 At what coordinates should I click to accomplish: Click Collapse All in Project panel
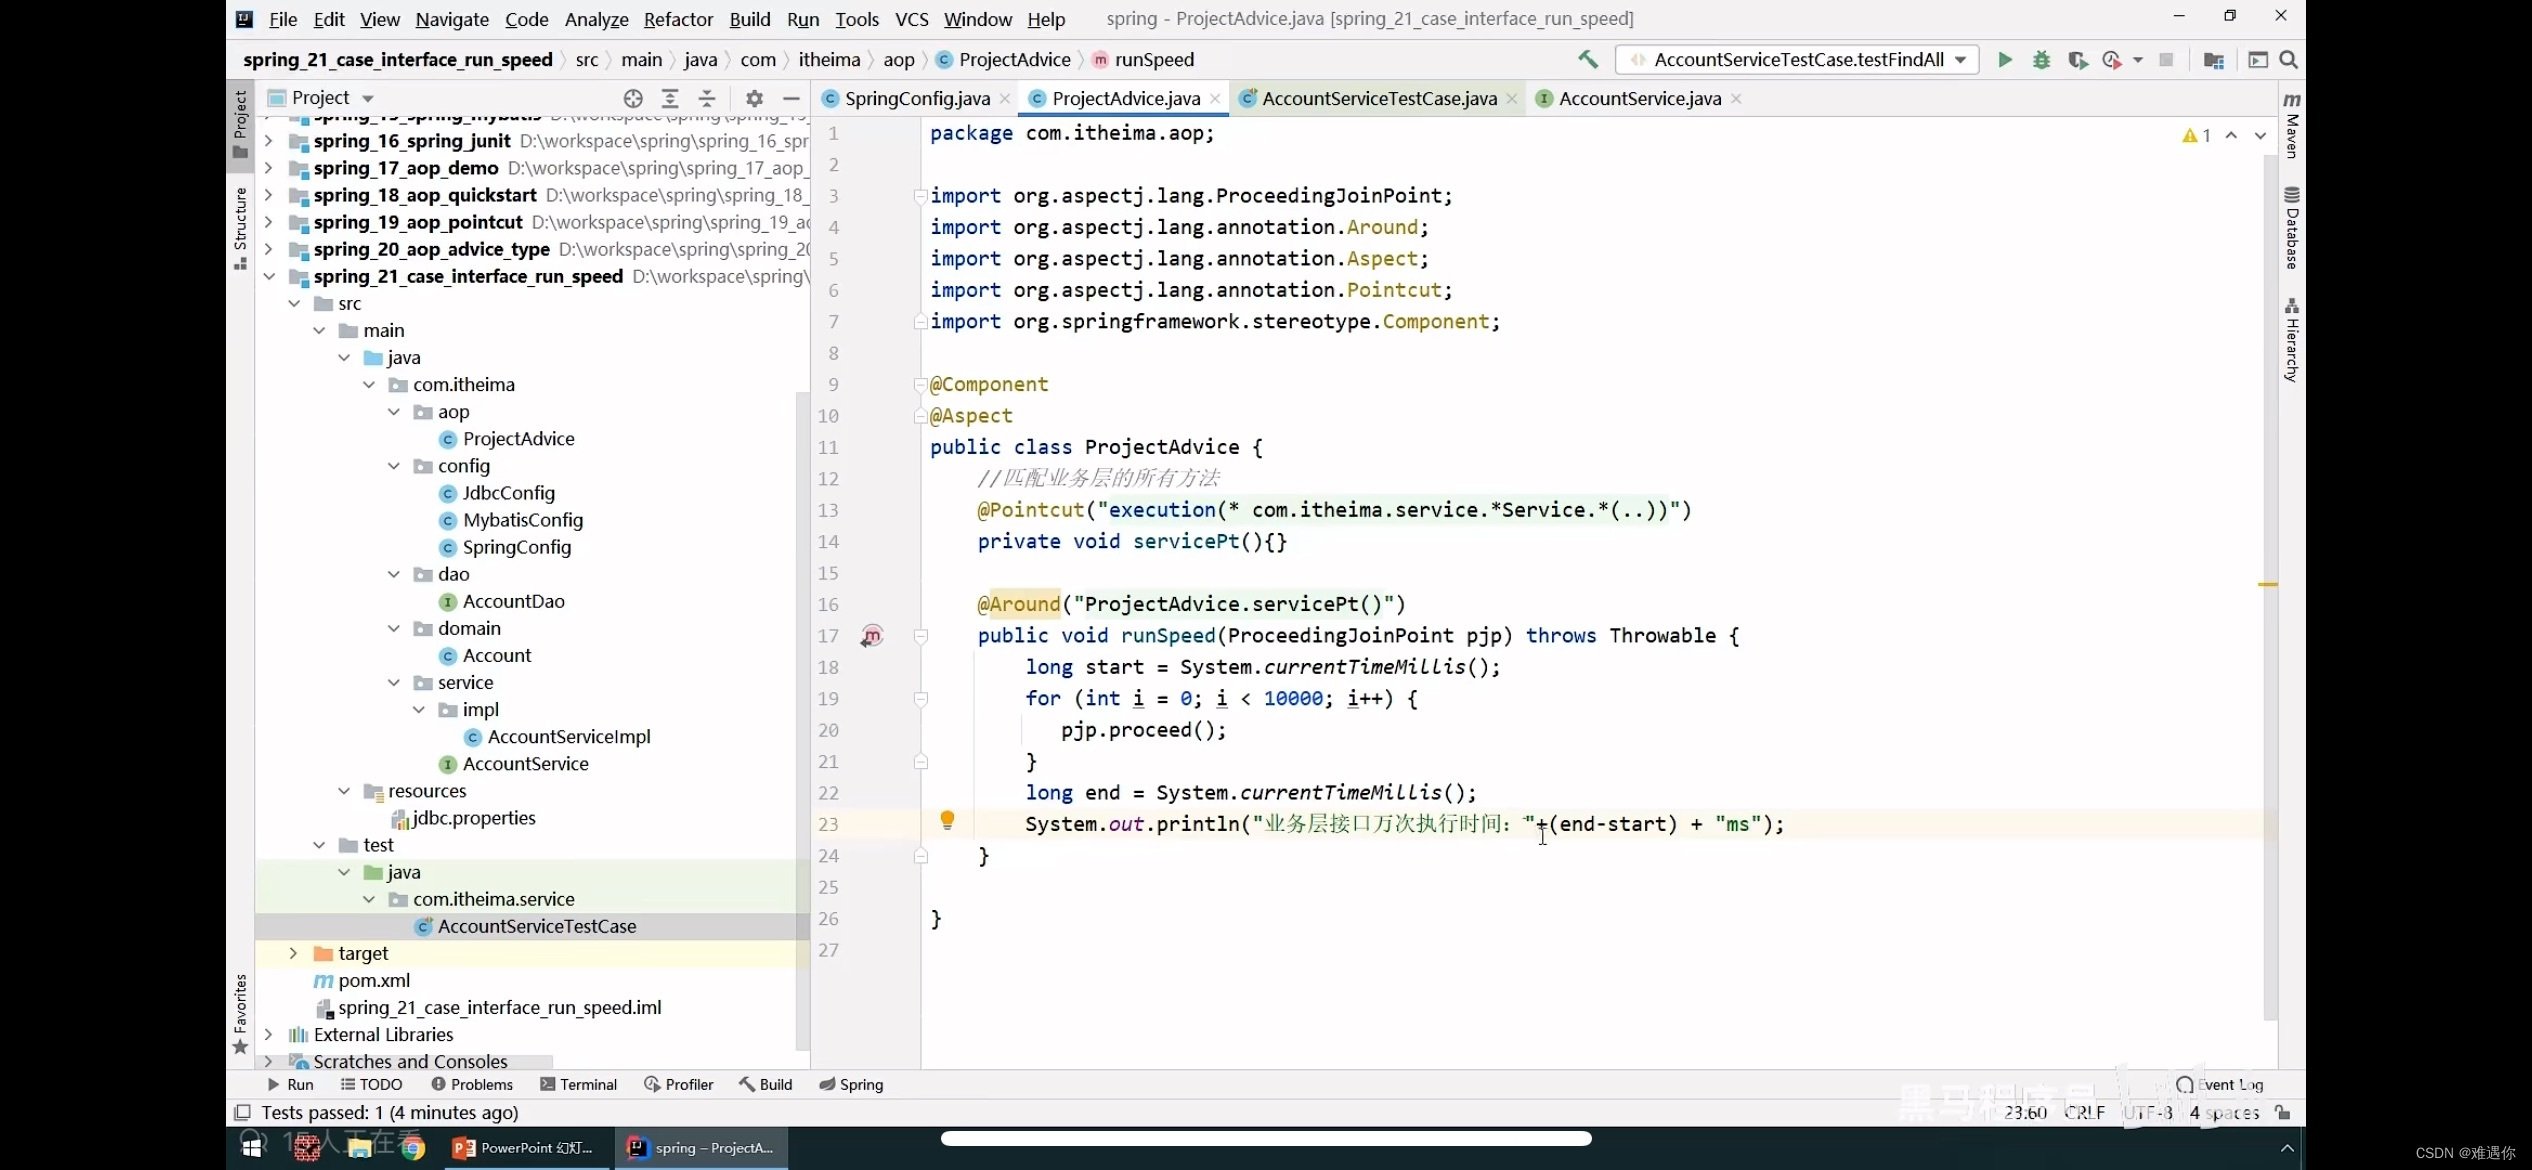pyautogui.click(x=707, y=98)
